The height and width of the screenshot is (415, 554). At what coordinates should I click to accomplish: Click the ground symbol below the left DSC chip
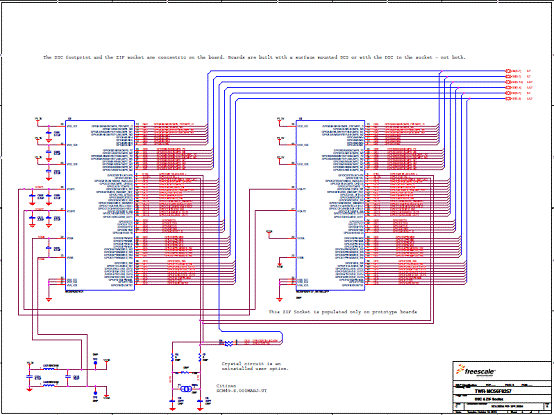pos(49,300)
